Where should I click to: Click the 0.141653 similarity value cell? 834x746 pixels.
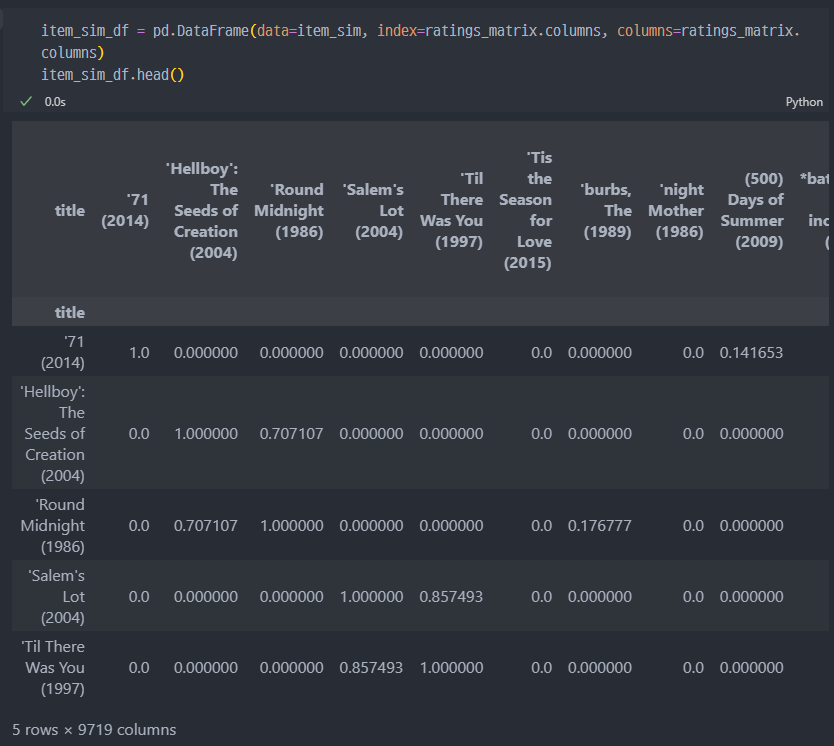click(x=751, y=353)
